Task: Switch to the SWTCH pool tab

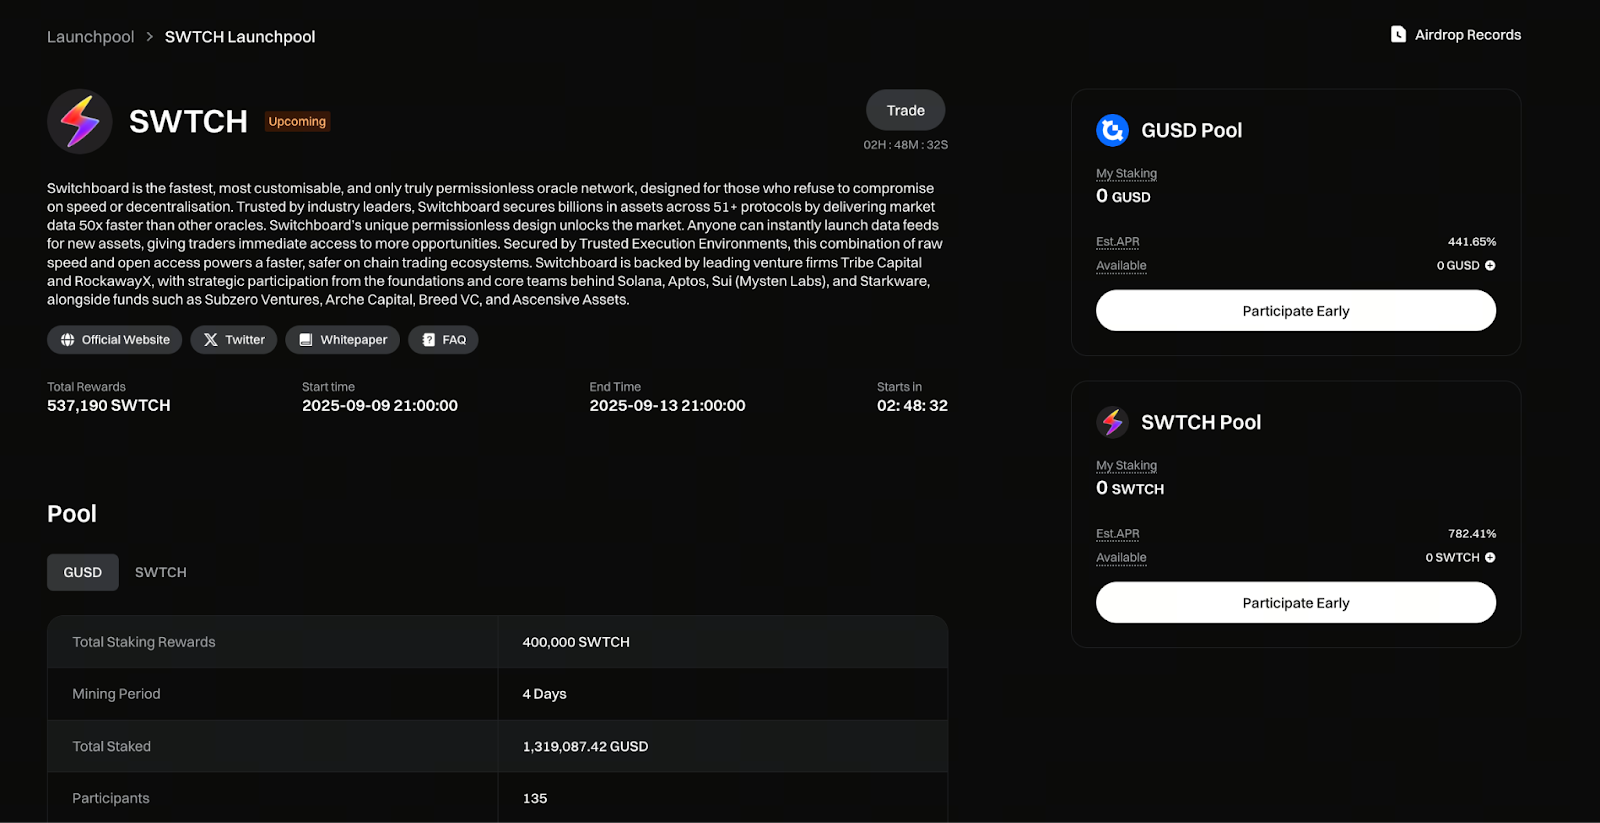Action: coord(161,572)
